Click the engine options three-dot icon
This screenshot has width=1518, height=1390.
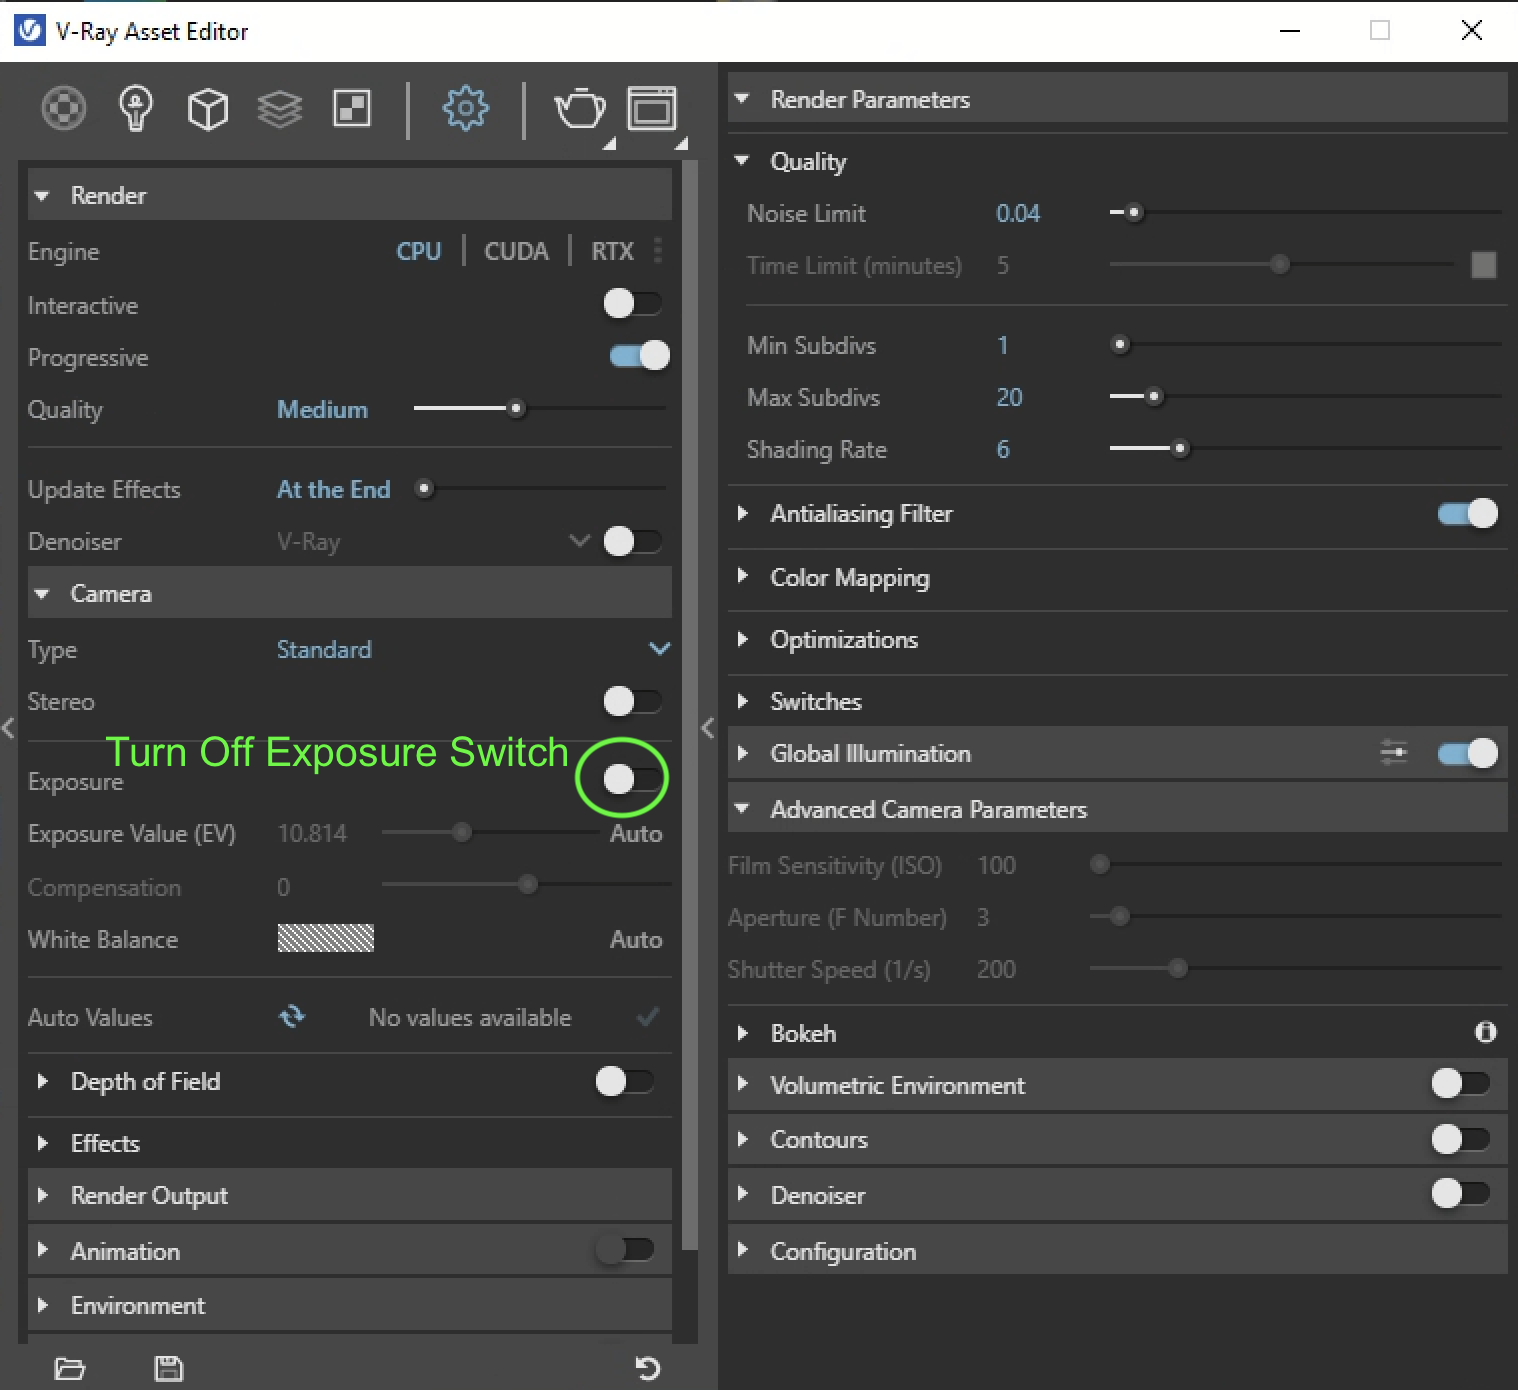(x=657, y=250)
